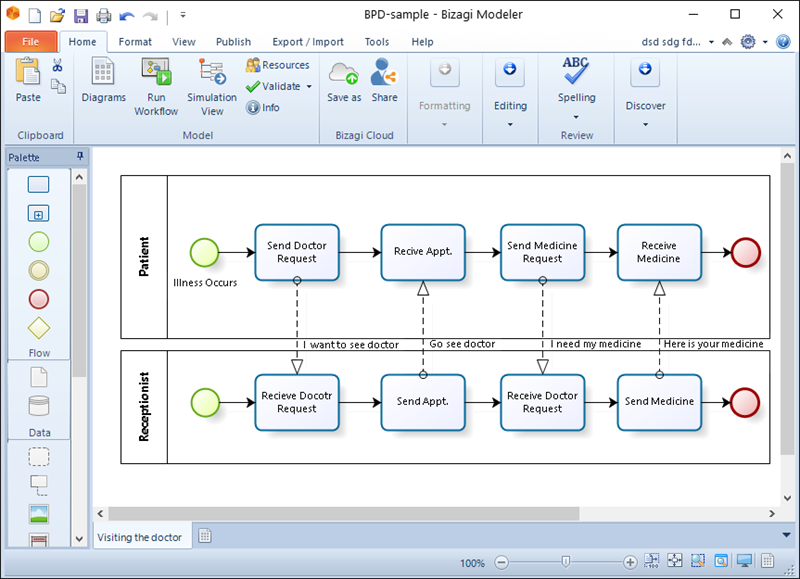Click the zoom slider handle

565,562
